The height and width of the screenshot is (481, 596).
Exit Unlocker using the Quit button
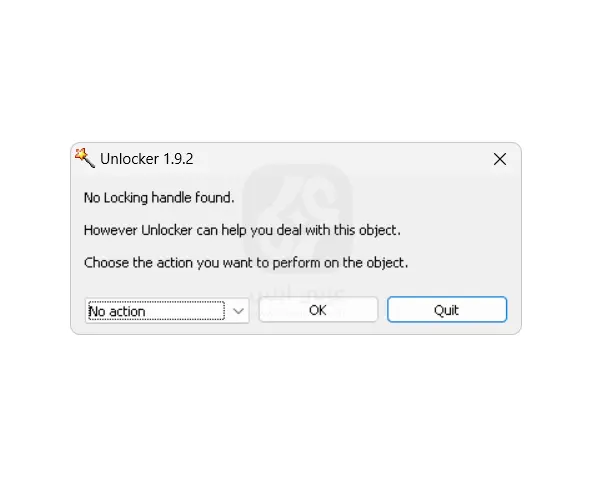pyautogui.click(x=447, y=310)
